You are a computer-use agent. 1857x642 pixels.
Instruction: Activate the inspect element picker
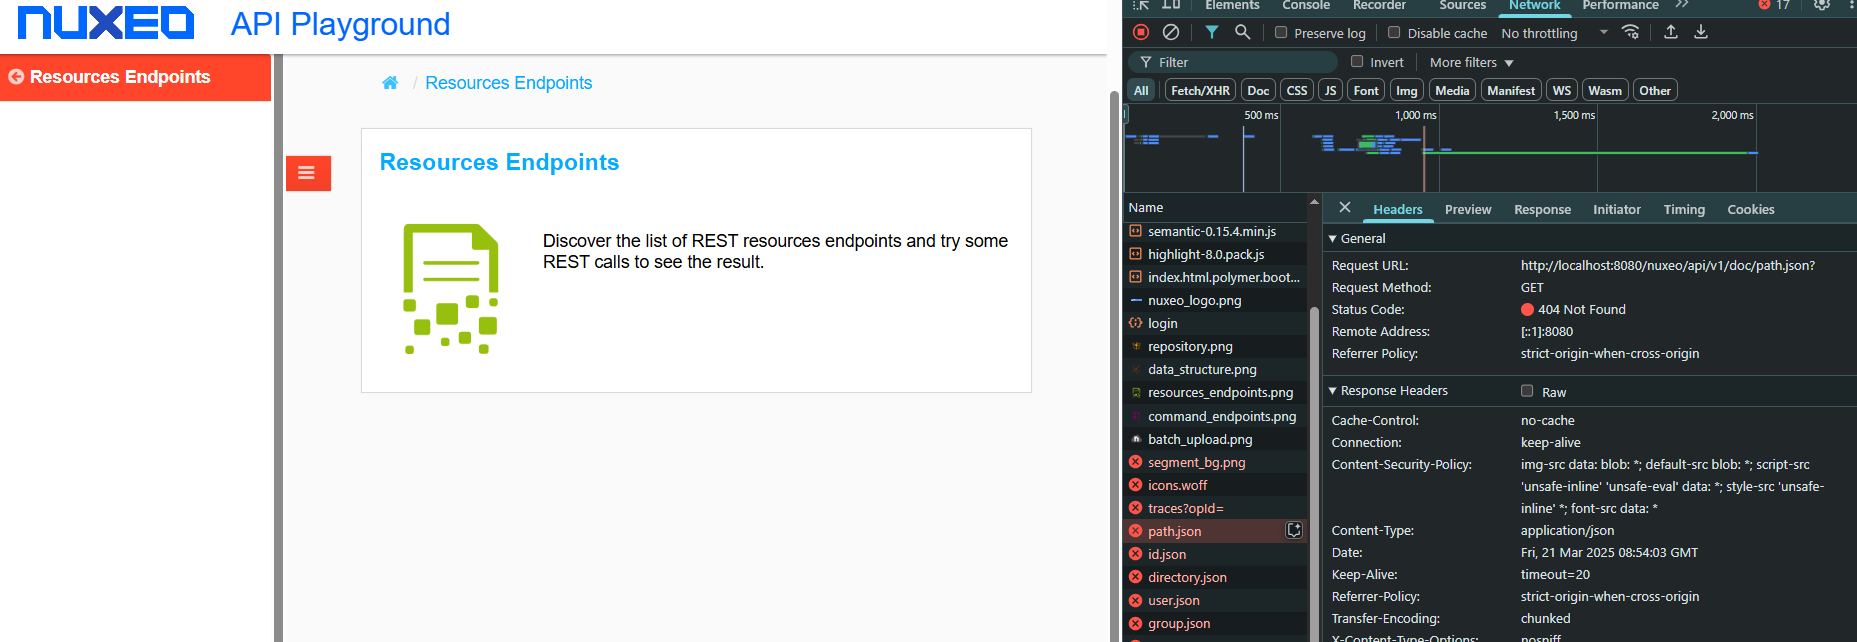click(x=1141, y=5)
